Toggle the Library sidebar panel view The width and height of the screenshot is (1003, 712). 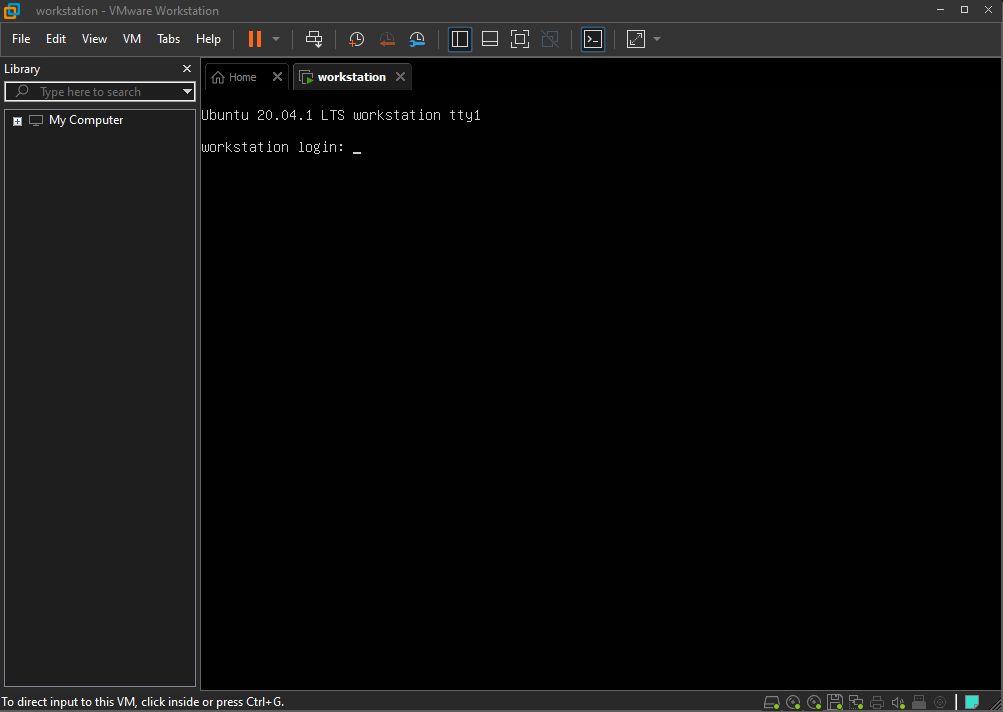point(460,39)
